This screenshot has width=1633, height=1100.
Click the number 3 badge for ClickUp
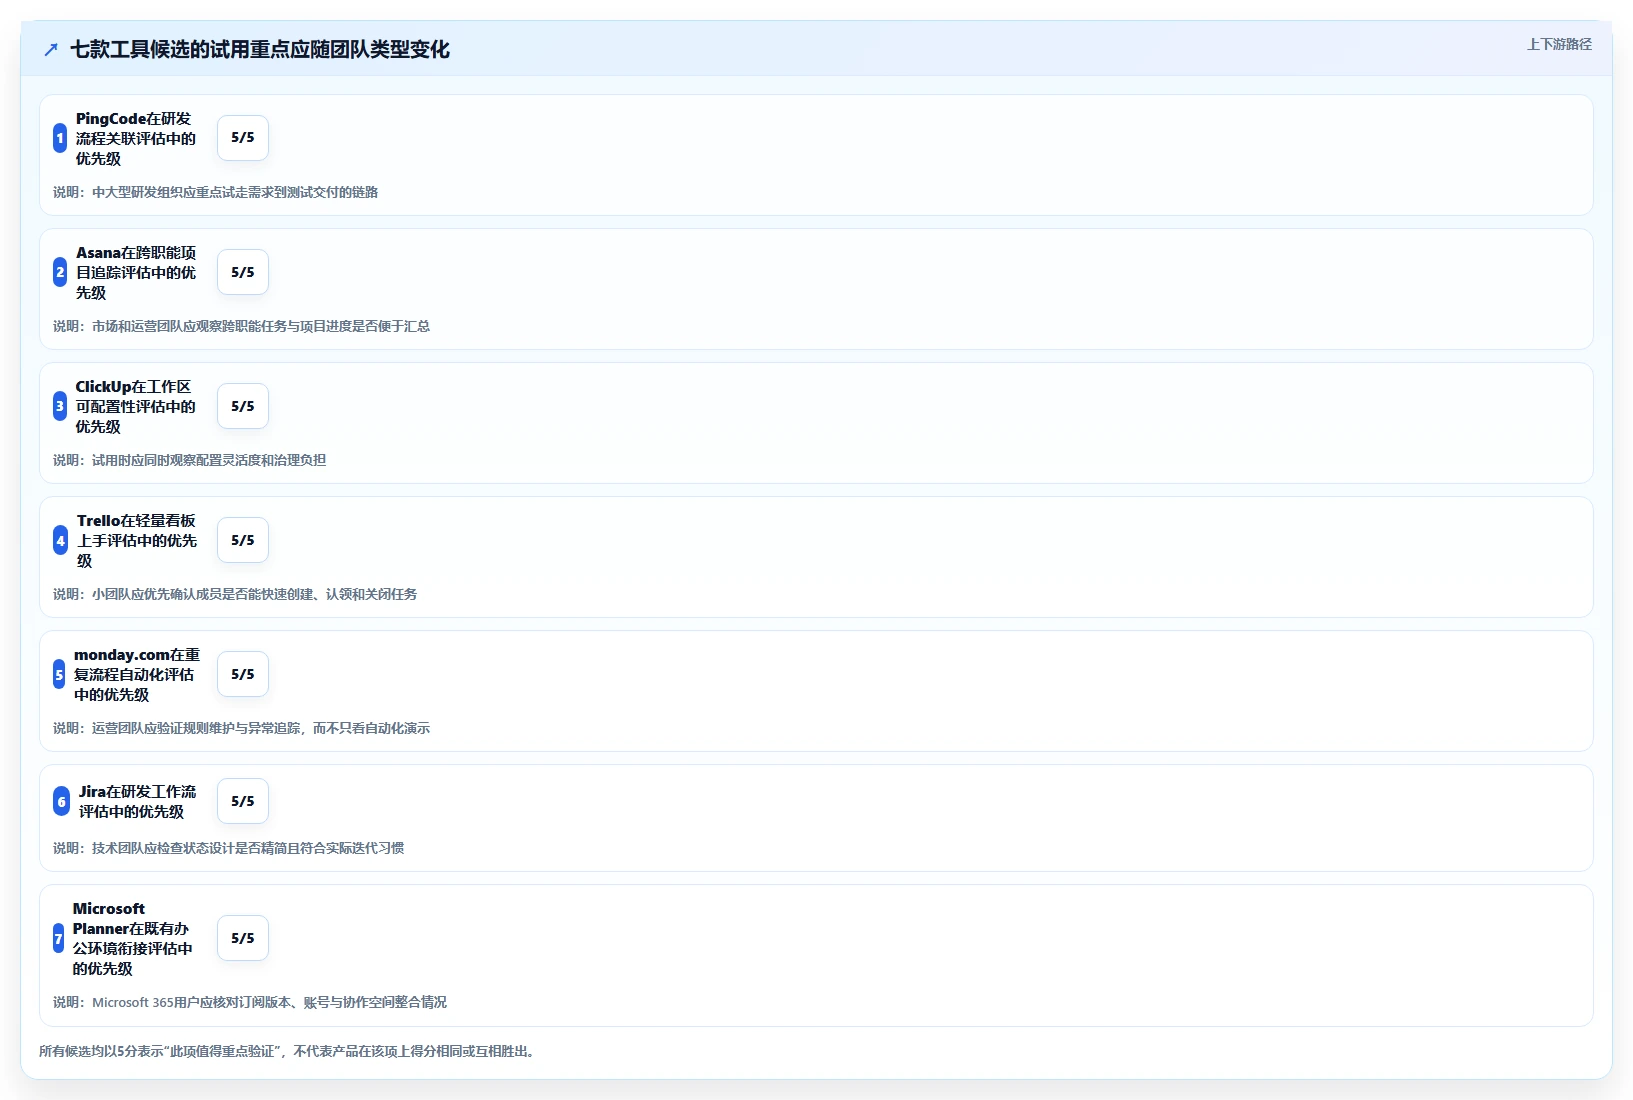pyautogui.click(x=60, y=406)
